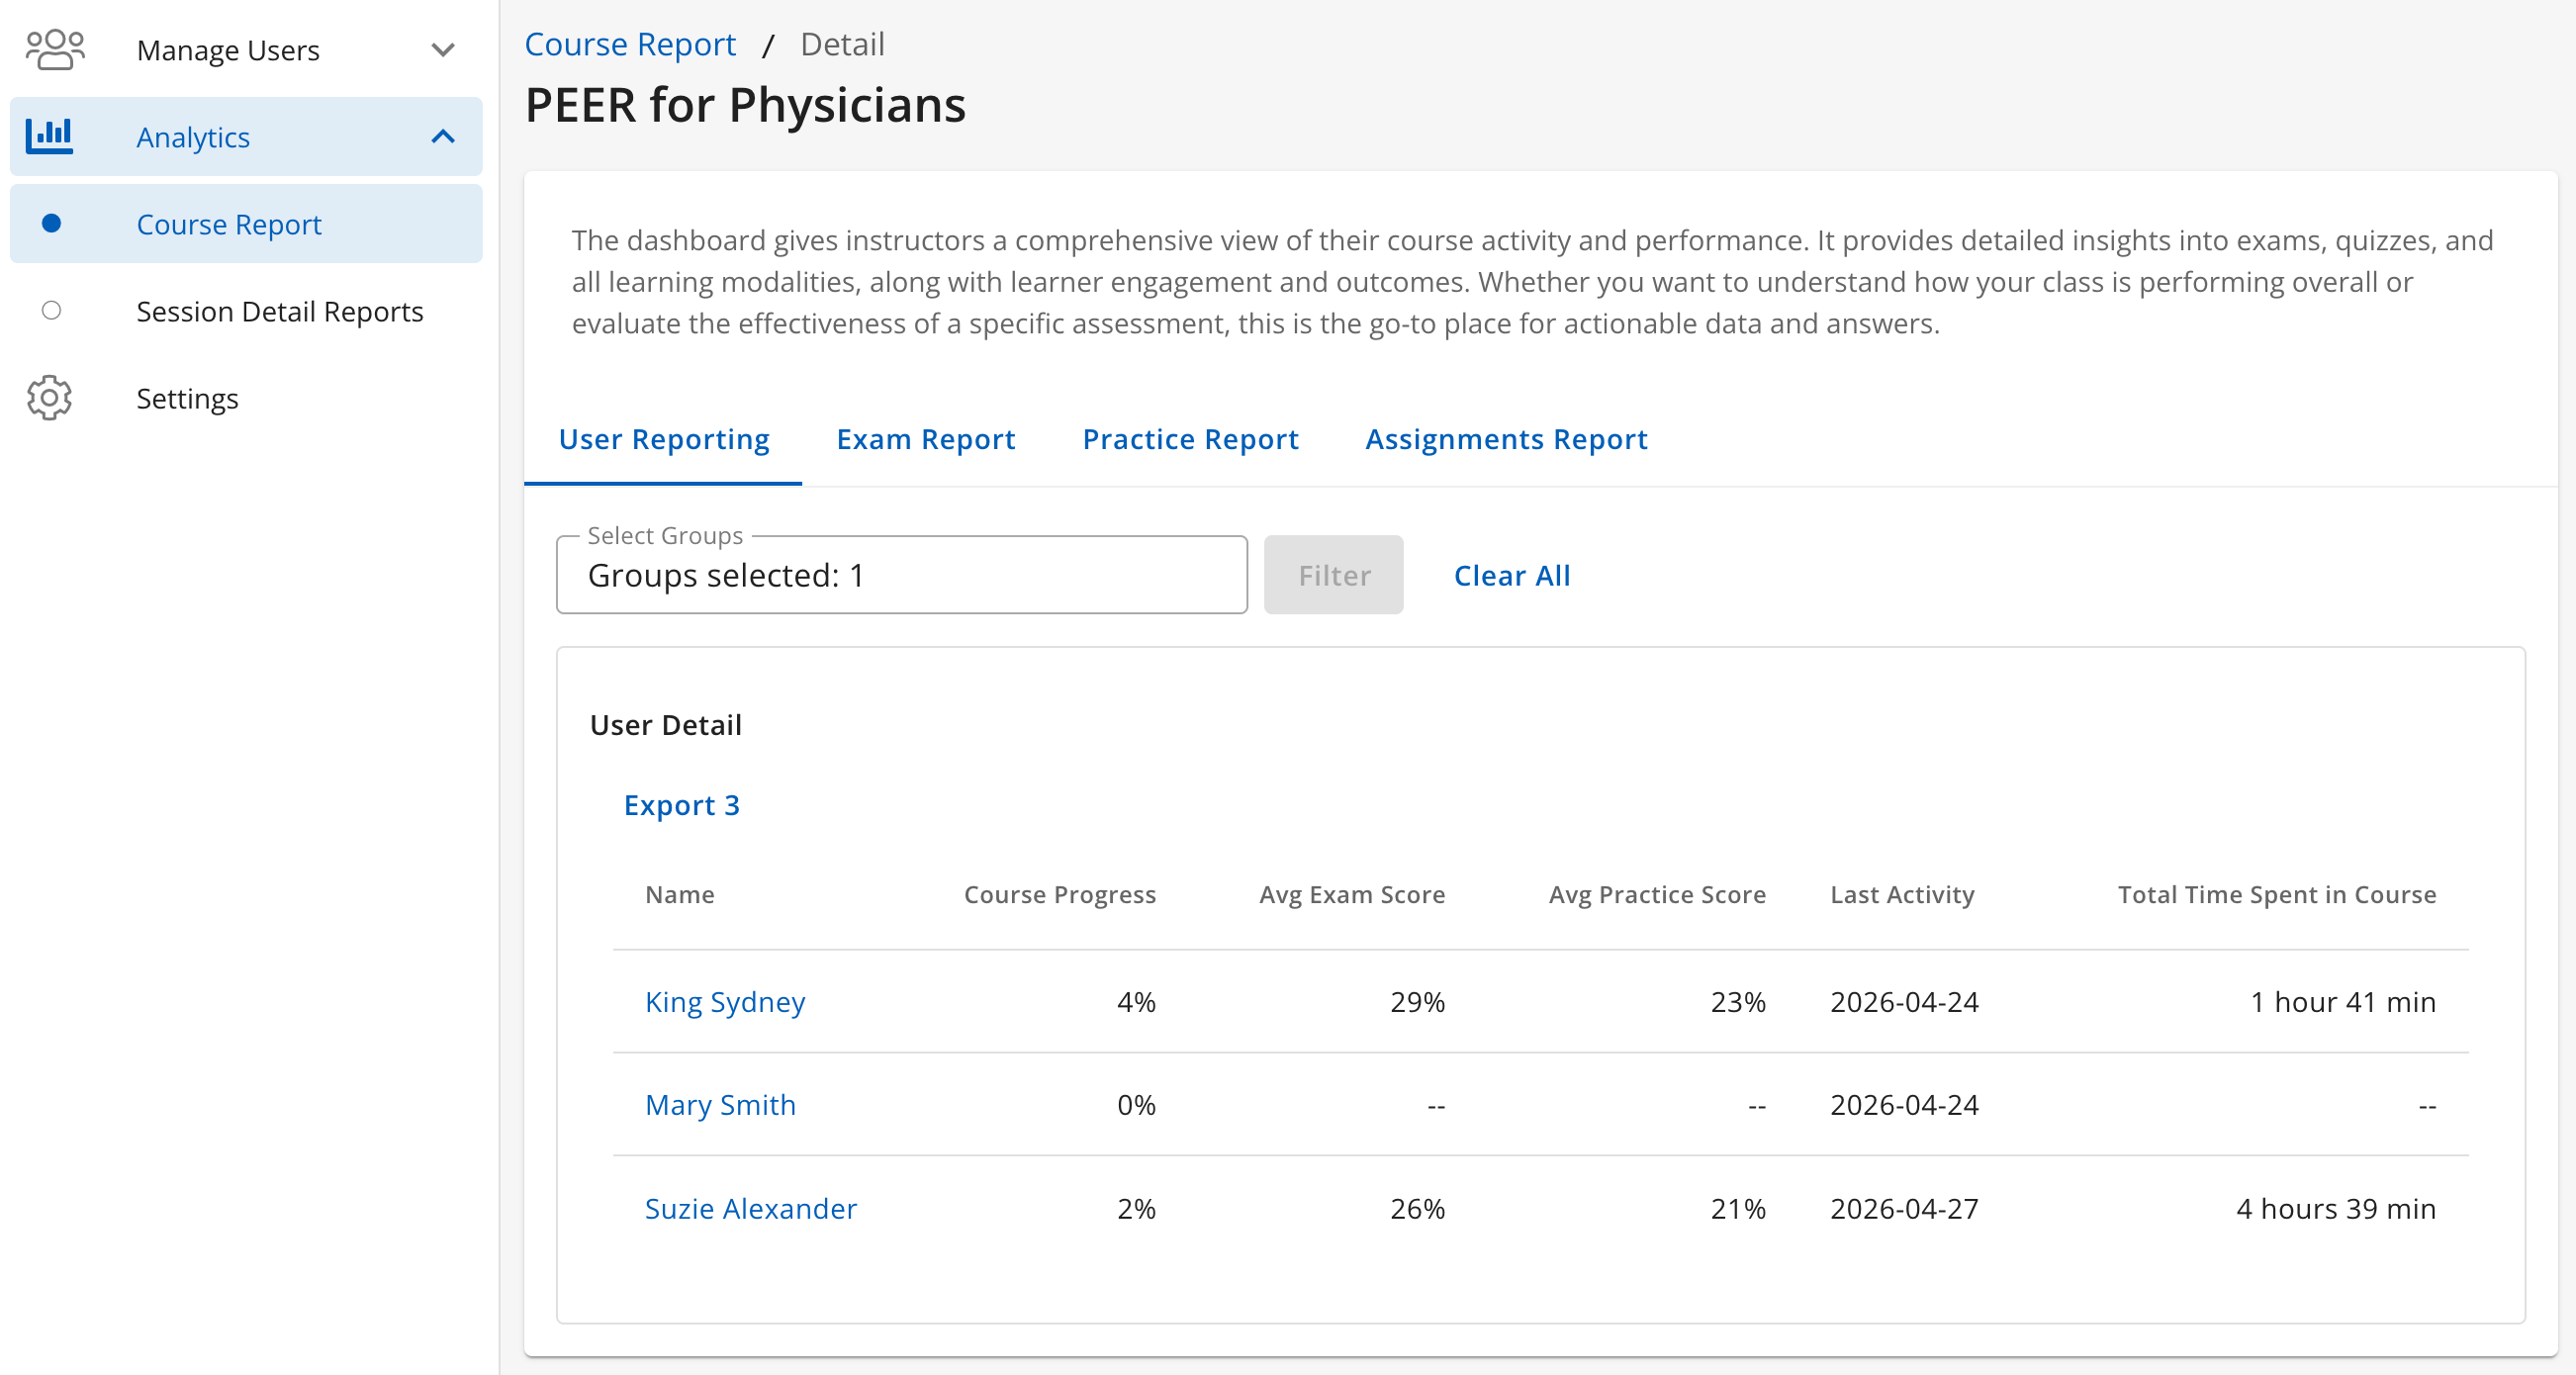This screenshot has width=2576, height=1375.
Task: Open Settings via the gear icon
Action: 50,397
